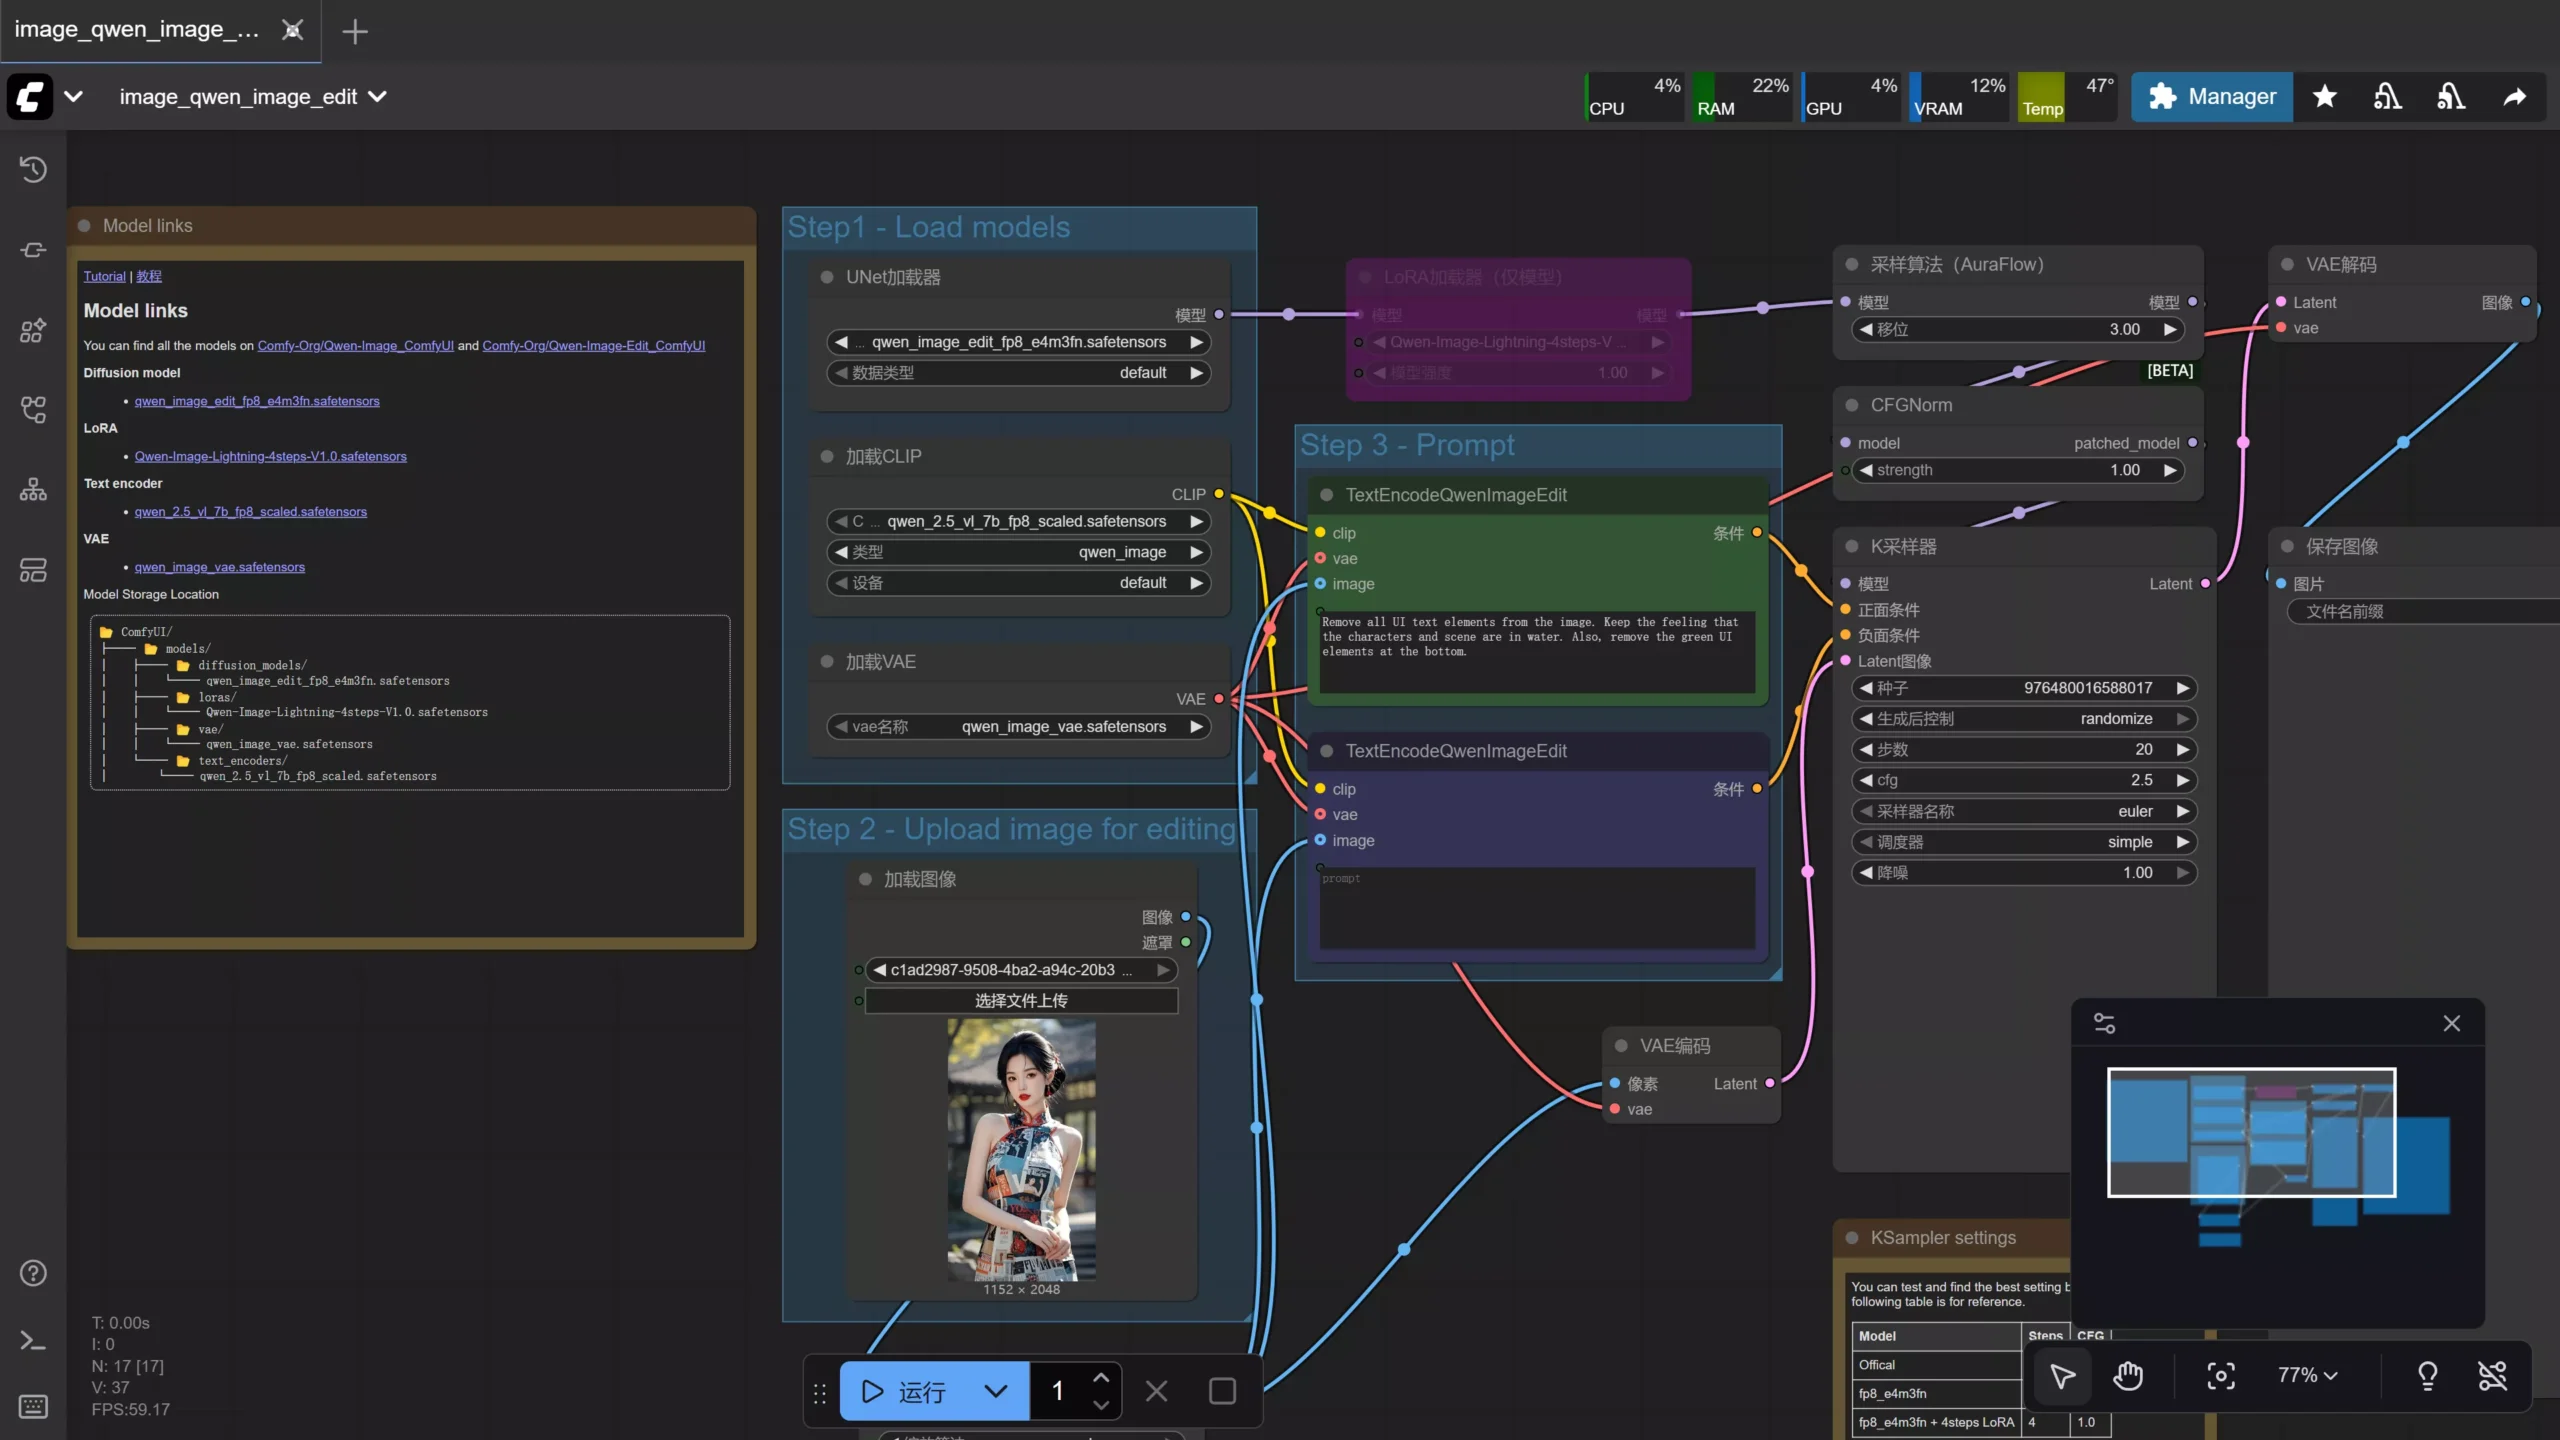Open a new workflow tab
The width and height of the screenshot is (2560, 1440).
tap(354, 32)
